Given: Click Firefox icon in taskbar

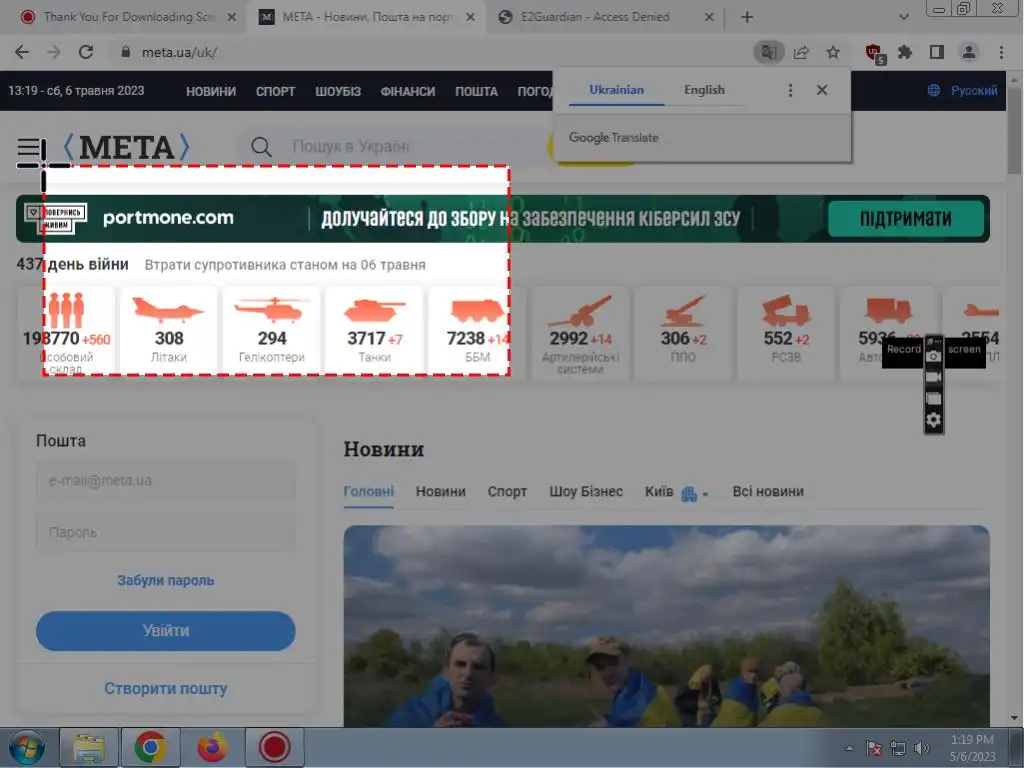Looking at the screenshot, I should pyautogui.click(x=212, y=747).
